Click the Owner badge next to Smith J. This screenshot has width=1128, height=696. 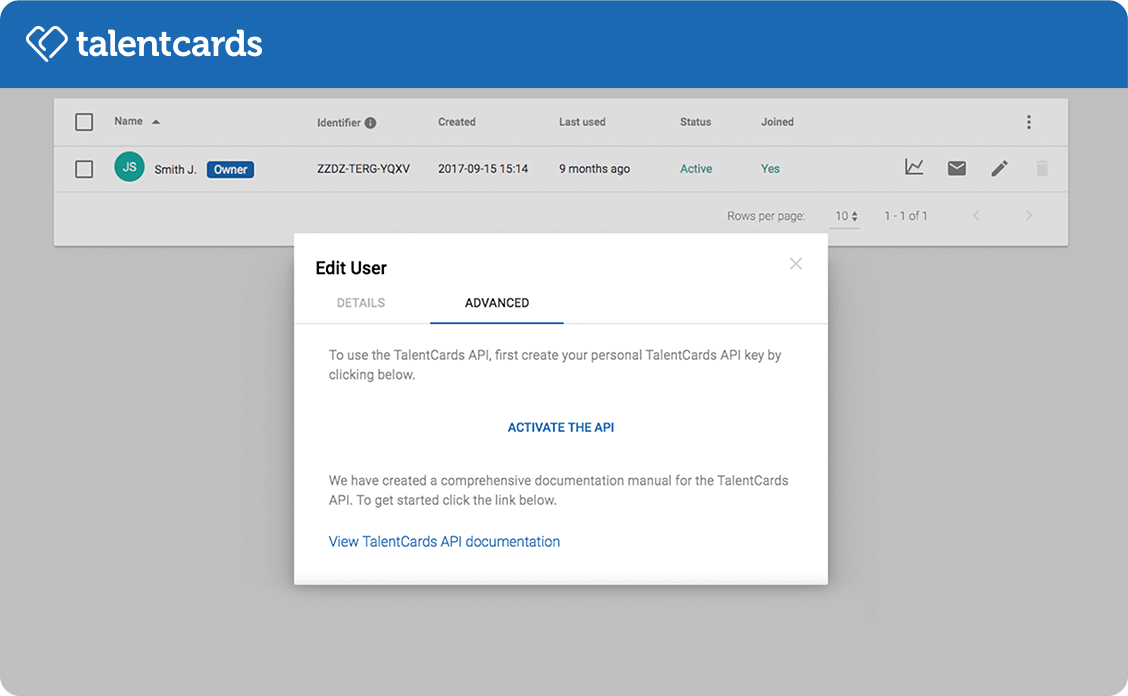[x=230, y=169]
